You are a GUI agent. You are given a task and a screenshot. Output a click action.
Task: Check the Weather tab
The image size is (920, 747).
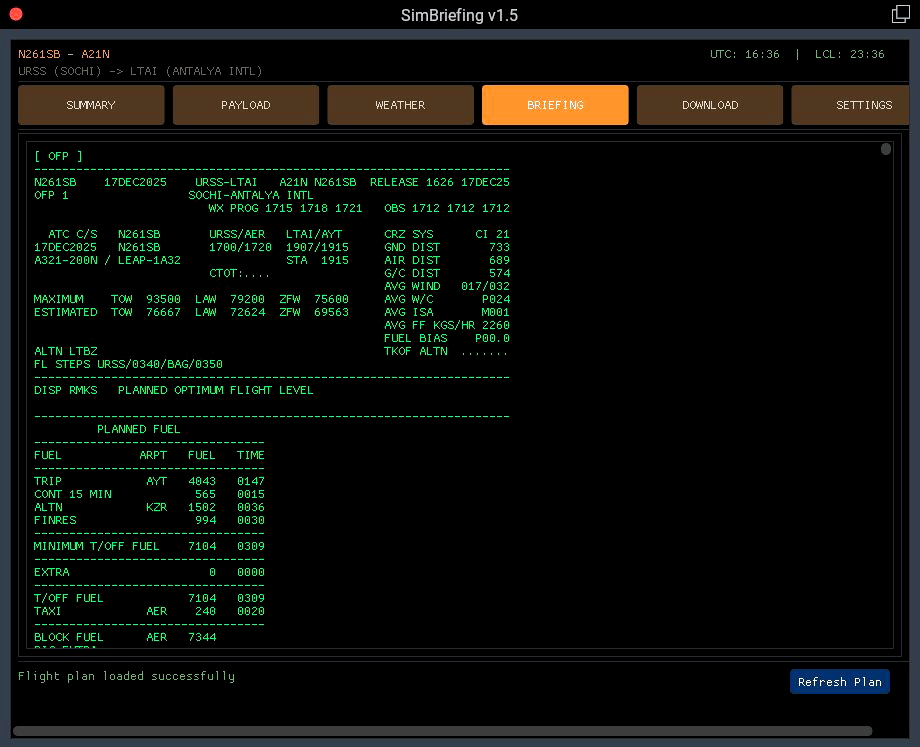coord(400,104)
